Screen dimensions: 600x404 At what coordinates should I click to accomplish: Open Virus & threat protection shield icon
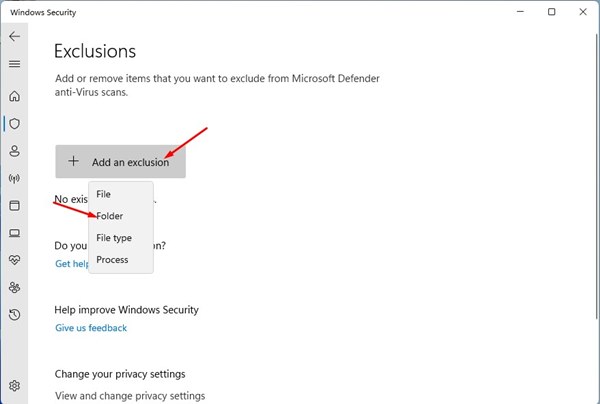pyautogui.click(x=14, y=124)
